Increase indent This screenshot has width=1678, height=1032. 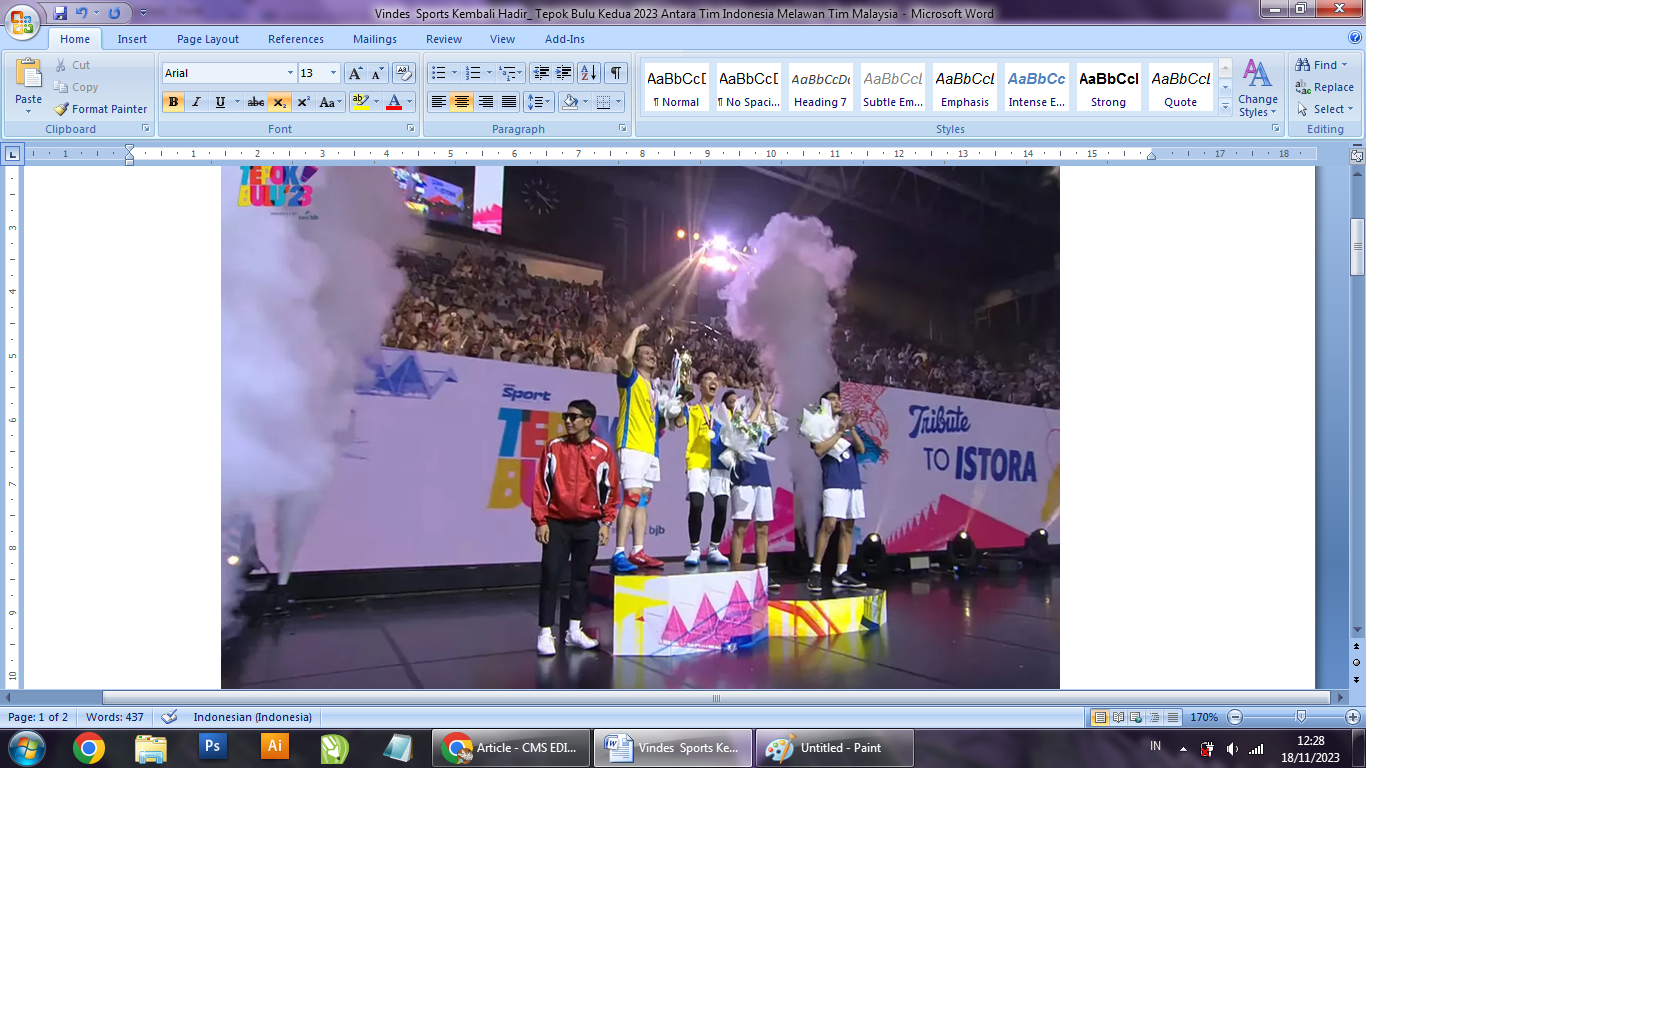[x=564, y=73]
